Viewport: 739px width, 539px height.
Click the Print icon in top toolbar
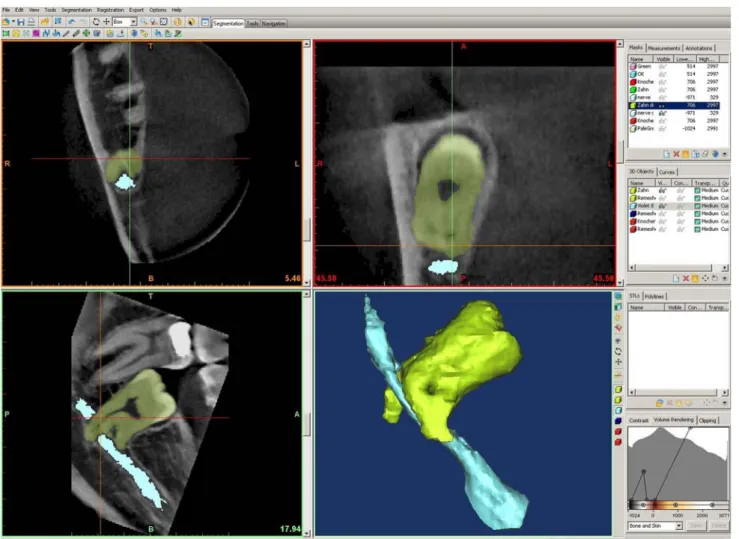tap(31, 22)
